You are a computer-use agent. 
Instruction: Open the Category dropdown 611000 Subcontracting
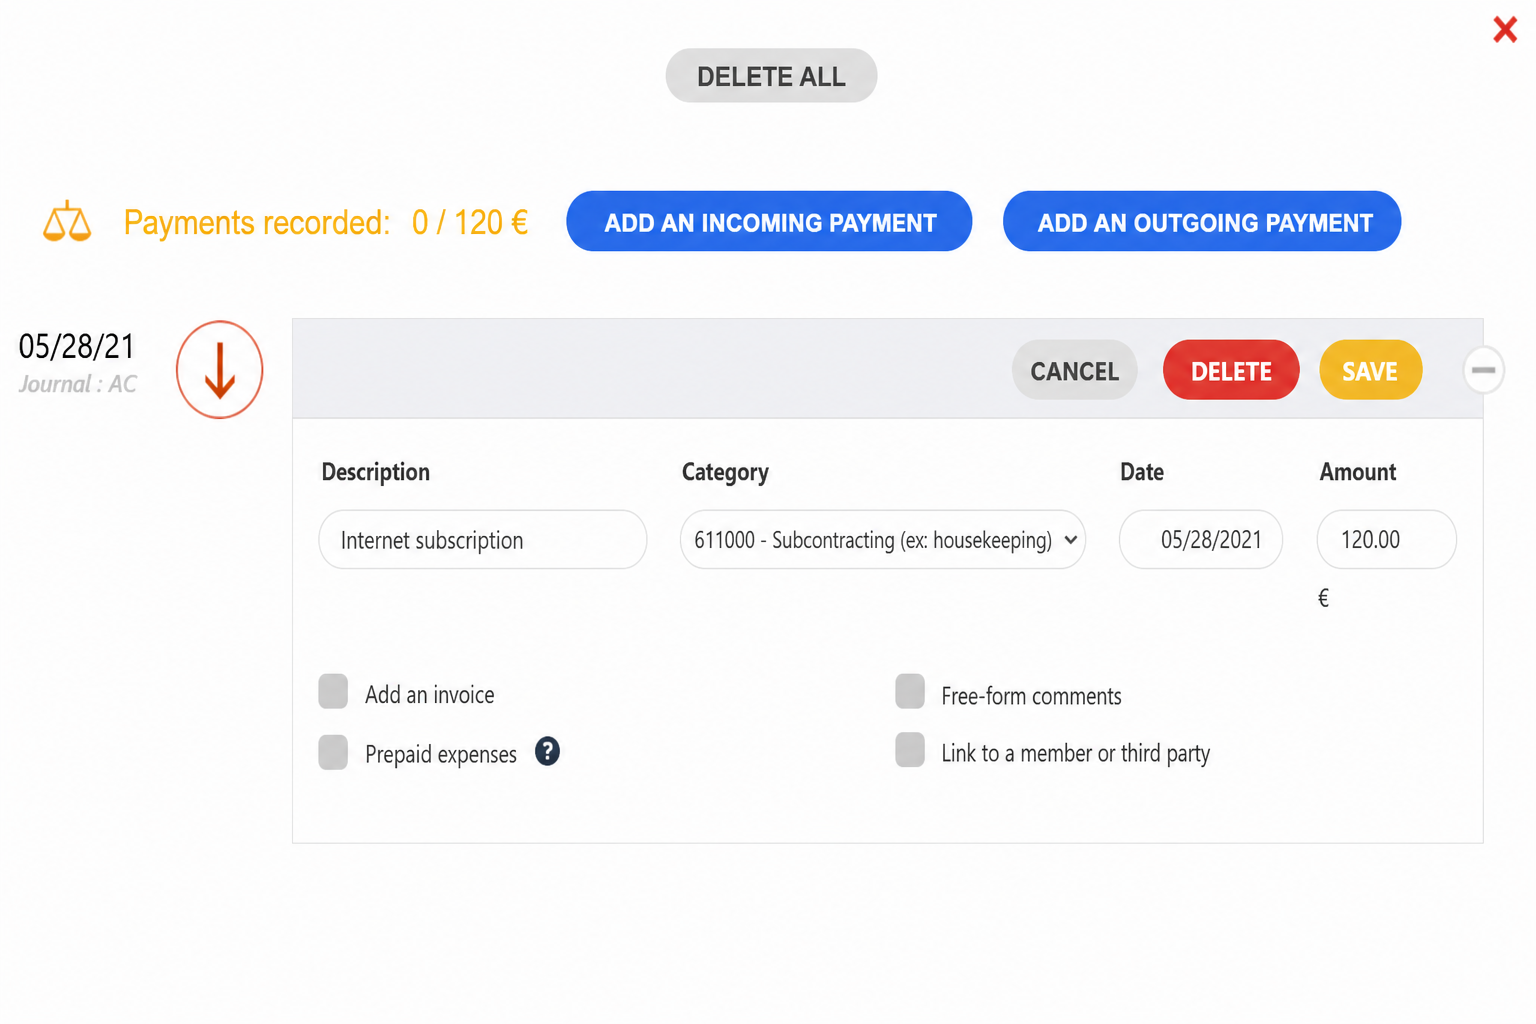click(883, 540)
